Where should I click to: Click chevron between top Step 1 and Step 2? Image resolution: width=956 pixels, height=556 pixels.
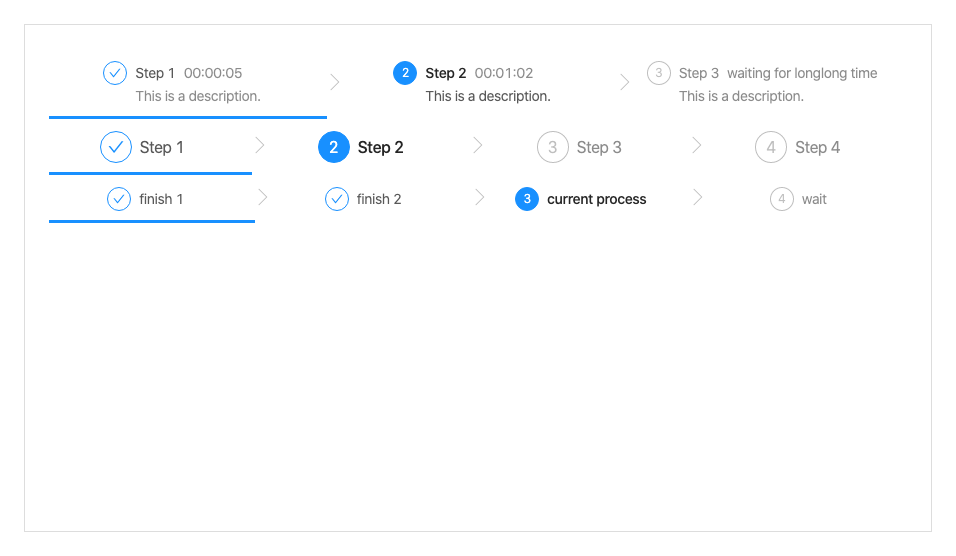click(335, 82)
